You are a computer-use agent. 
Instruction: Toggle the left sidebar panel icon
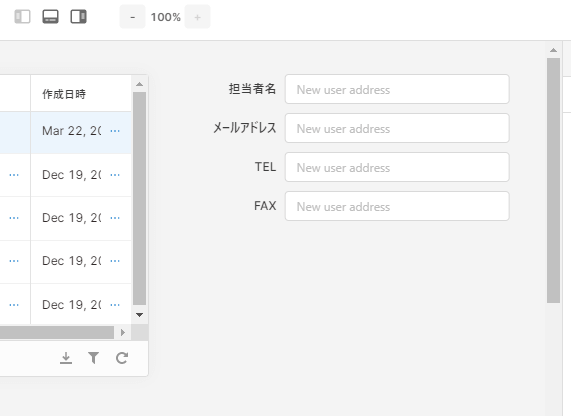tap(22, 17)
